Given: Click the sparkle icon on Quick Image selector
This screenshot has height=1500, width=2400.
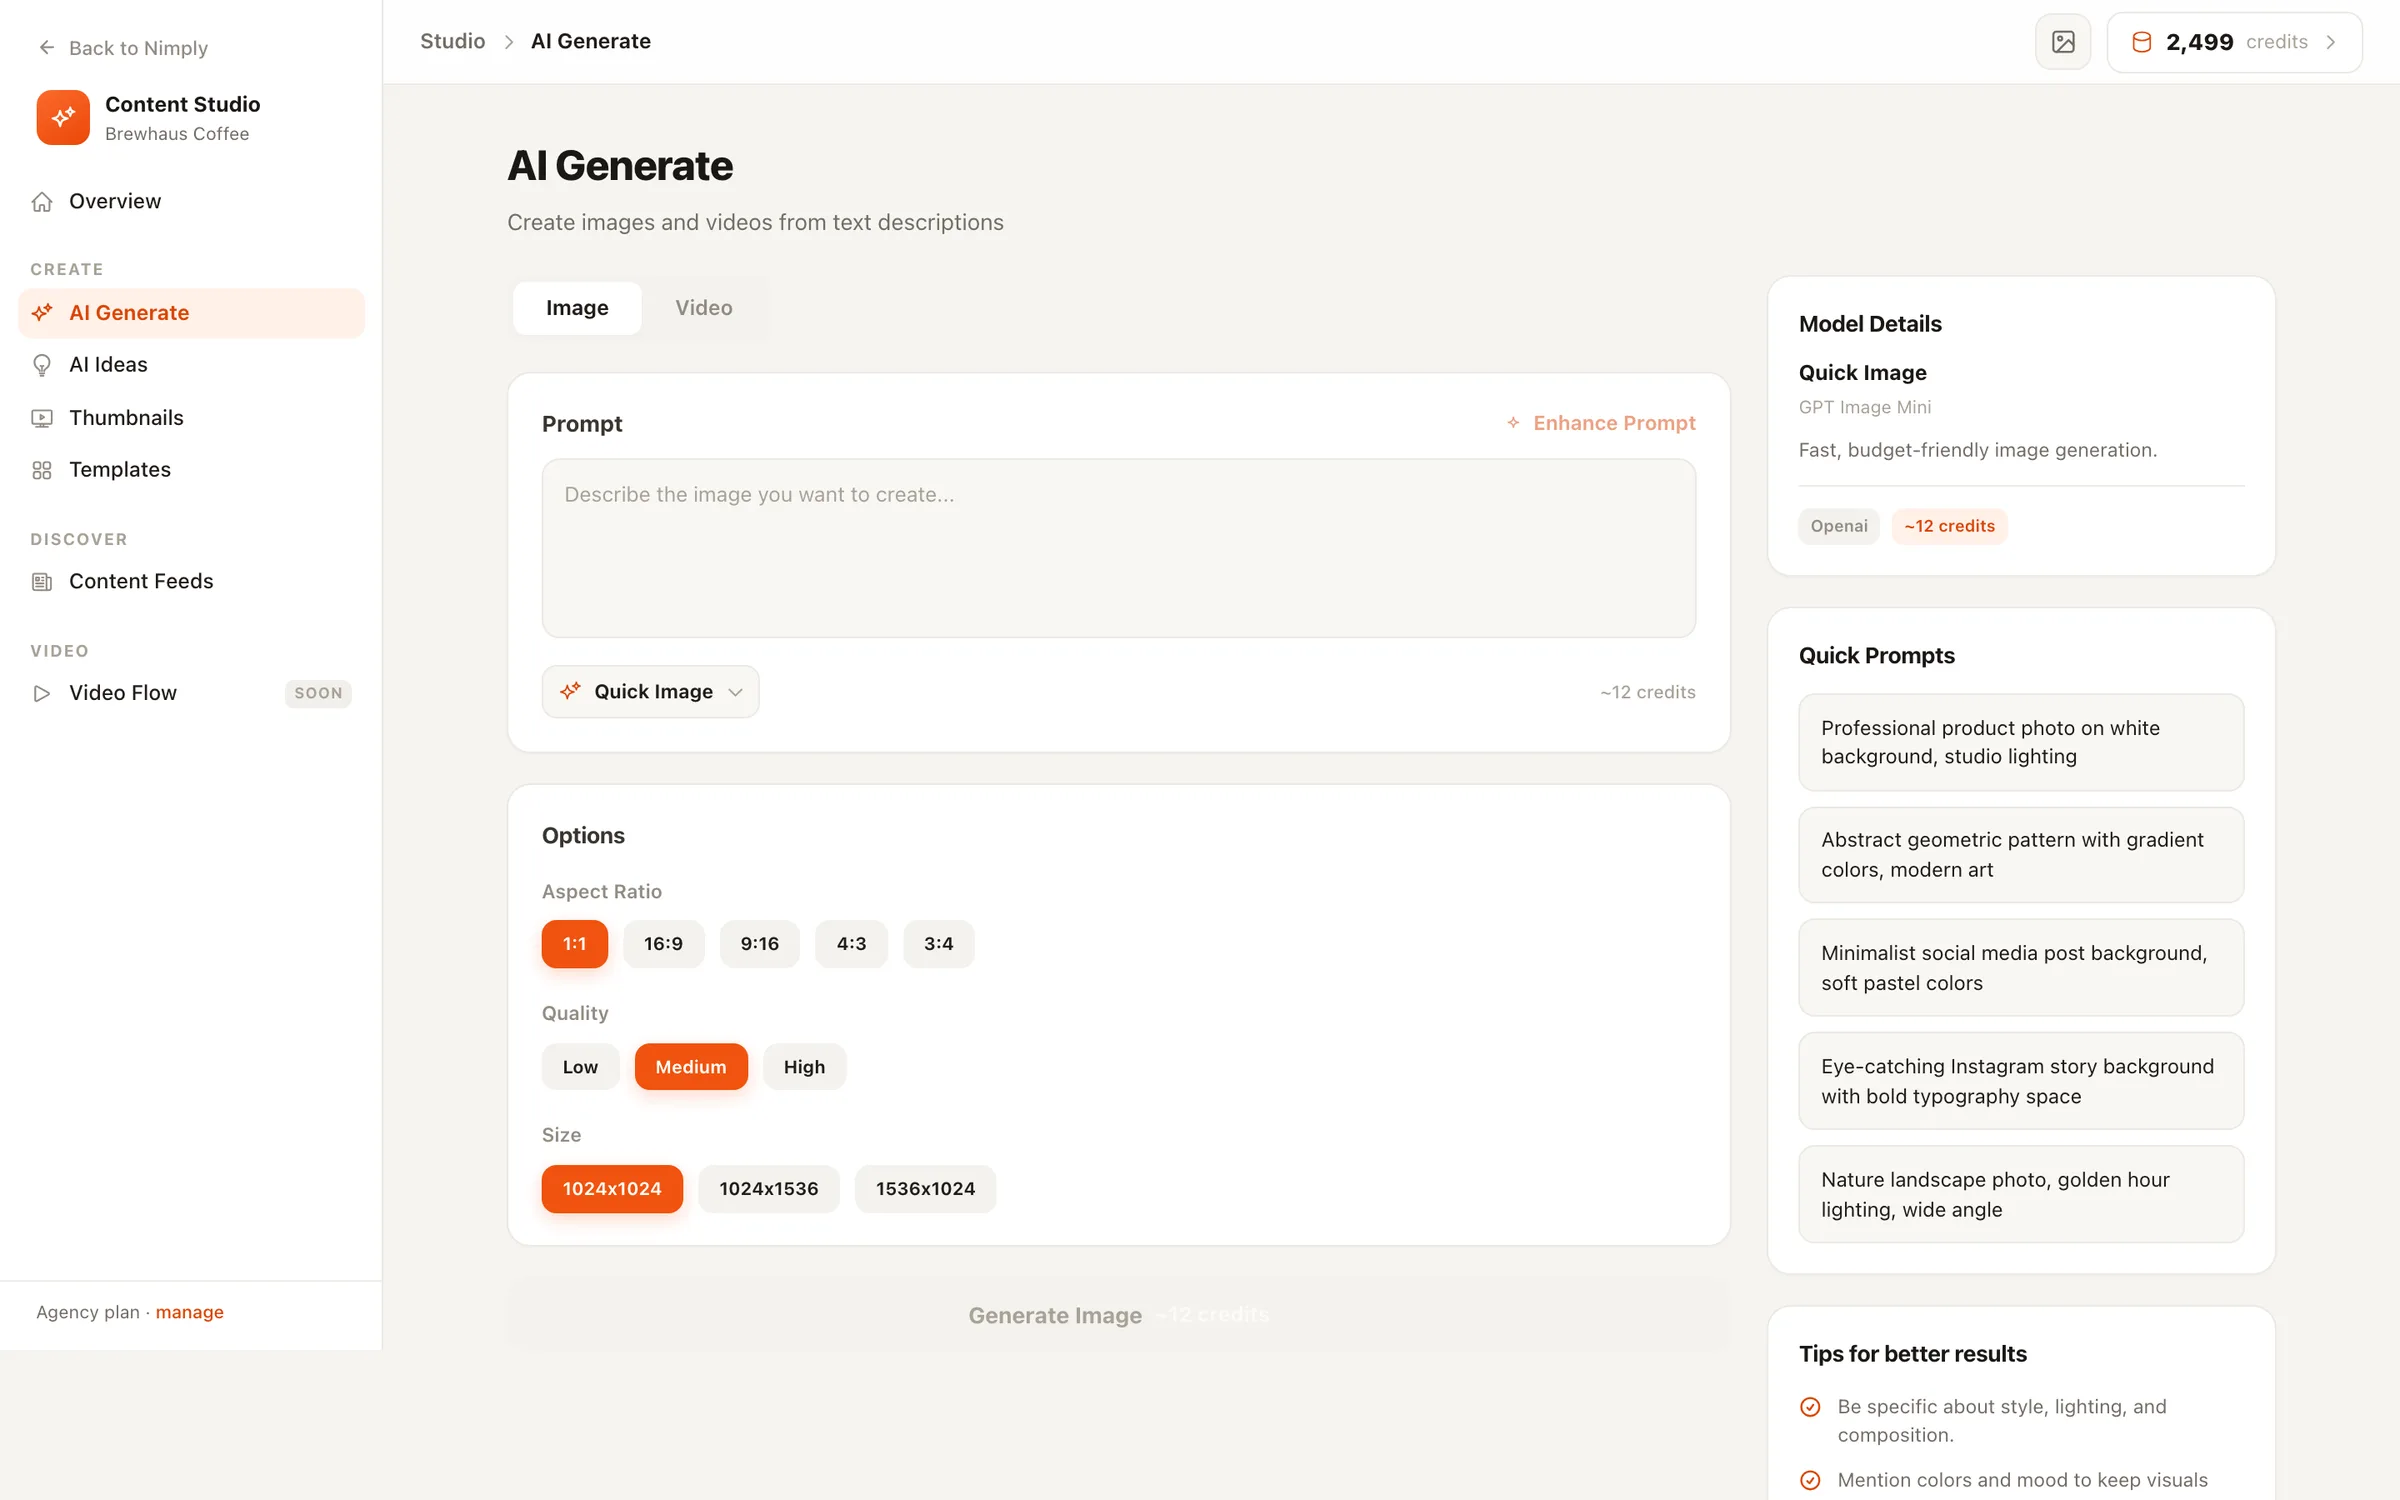Looking at the screenshot, I should [570, 691].
